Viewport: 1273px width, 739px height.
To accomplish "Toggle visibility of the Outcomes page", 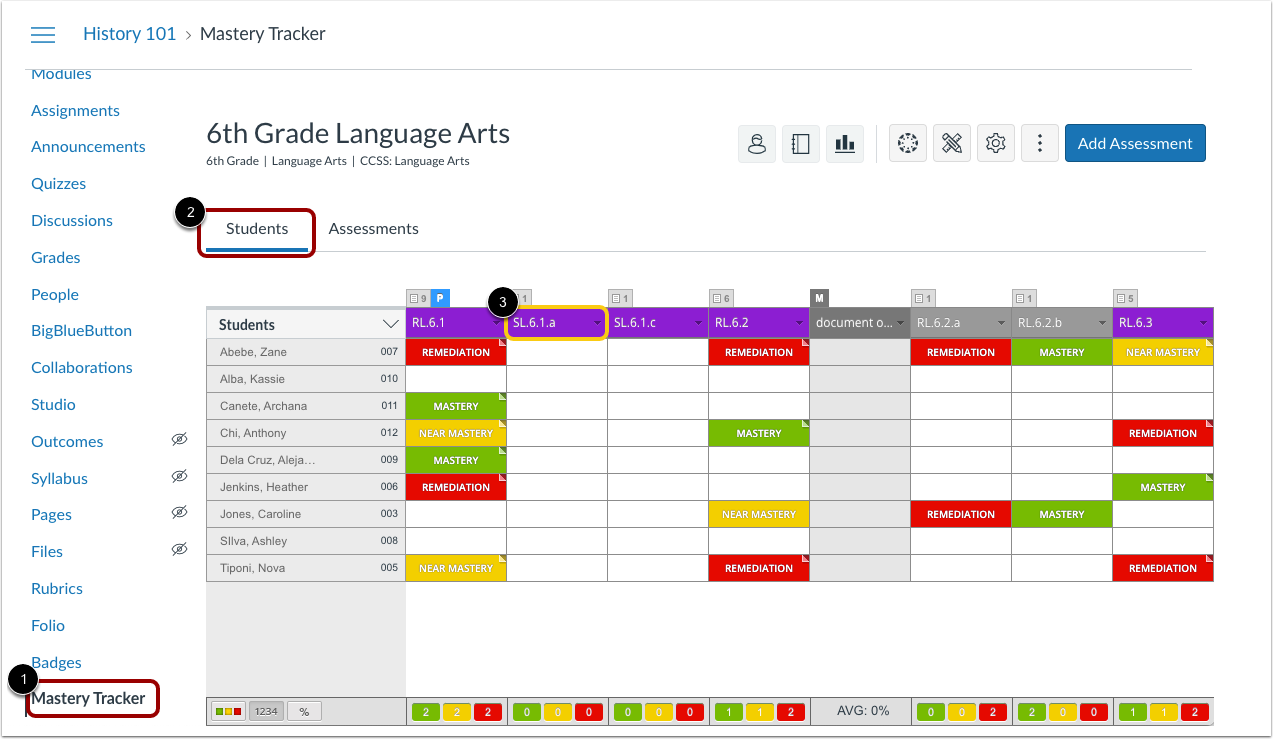I will 180,439.
